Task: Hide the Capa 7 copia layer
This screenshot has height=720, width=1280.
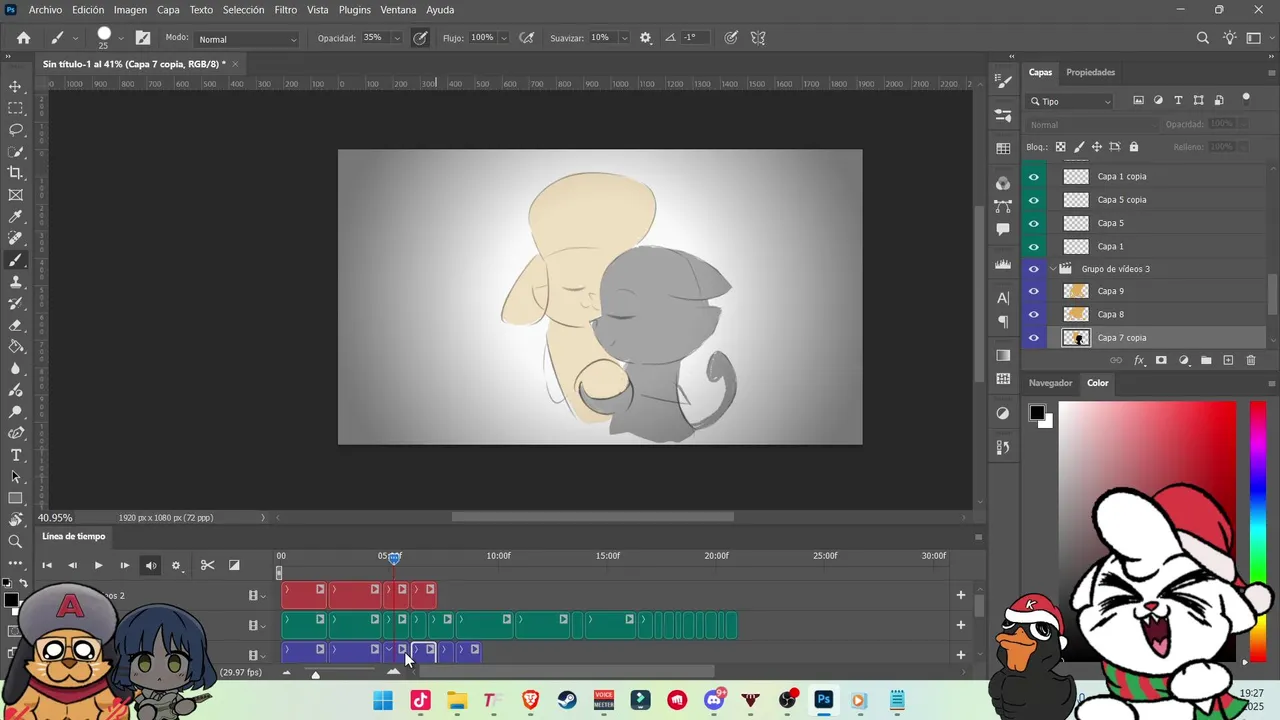Action: tap(1034, 338)
